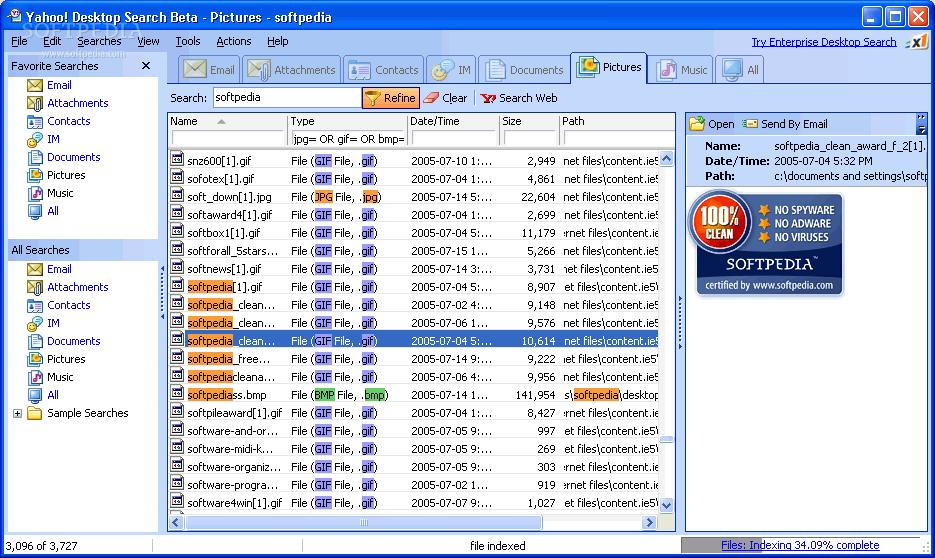Select the softnews[1].gif row

point(414,269)
